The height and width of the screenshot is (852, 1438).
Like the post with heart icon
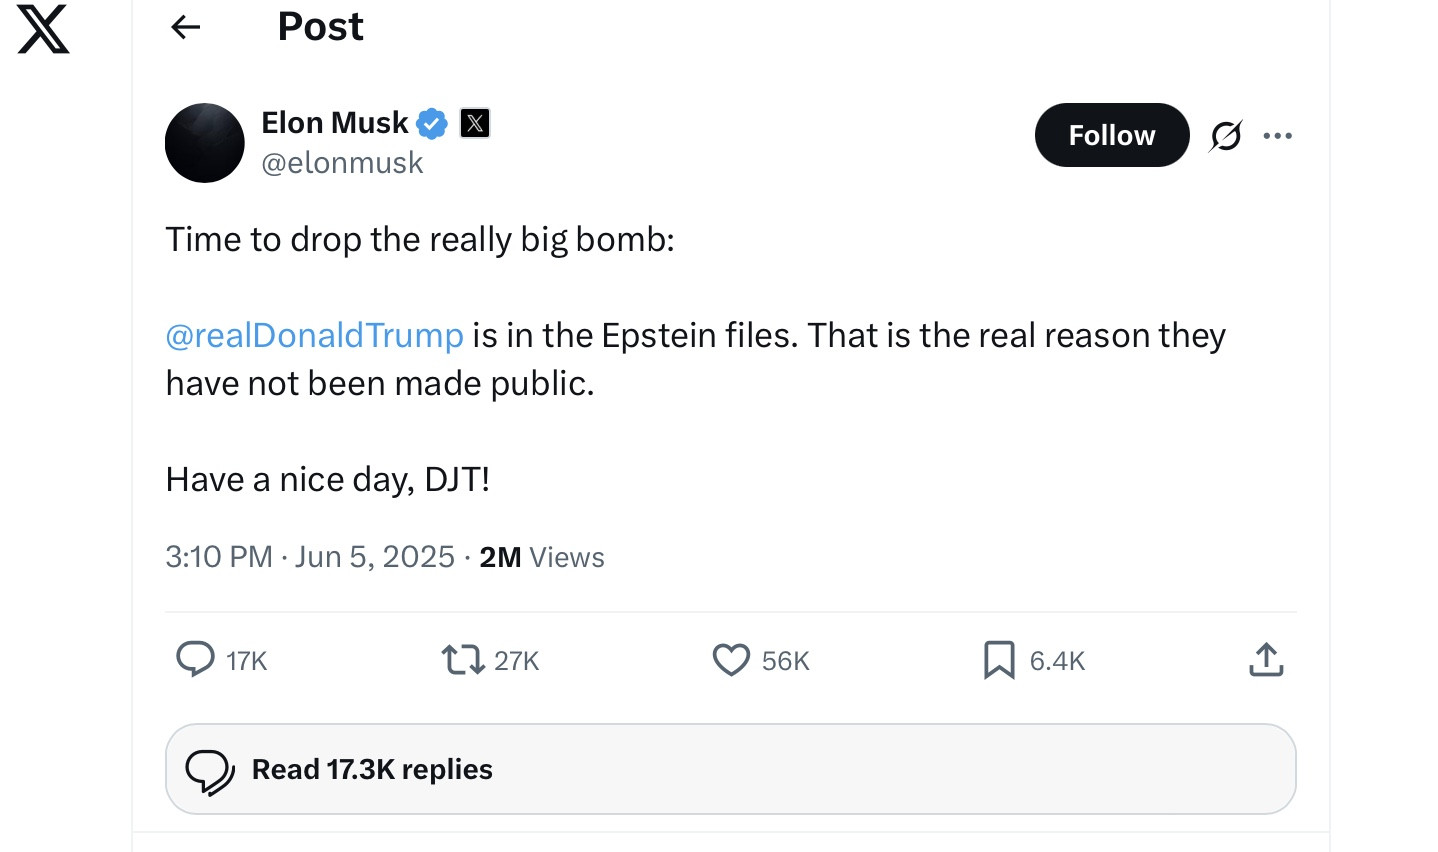pos(731,660)
